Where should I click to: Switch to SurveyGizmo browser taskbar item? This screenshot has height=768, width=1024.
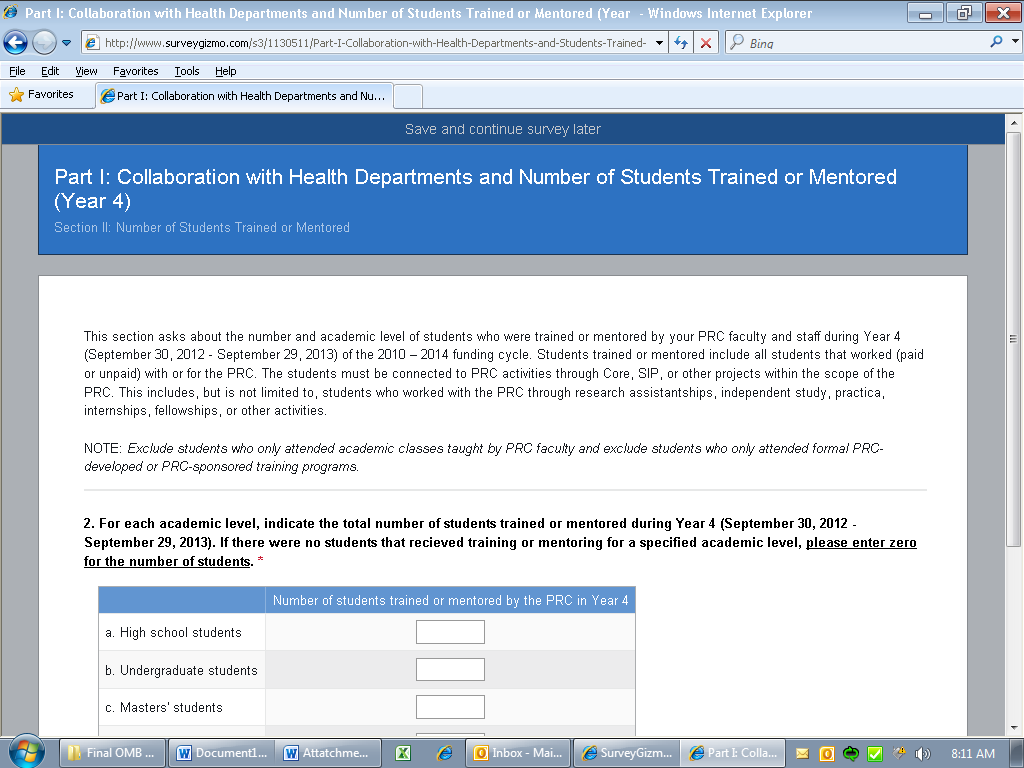[x=627, y=753]
